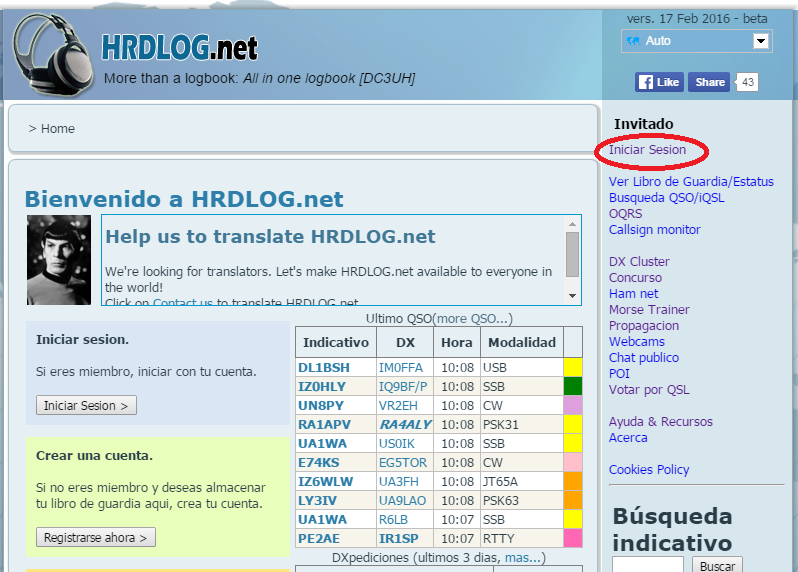Screen dimensions: 798x572
Task: Click the Home breadcrumb link
Action: click(58, 129)
